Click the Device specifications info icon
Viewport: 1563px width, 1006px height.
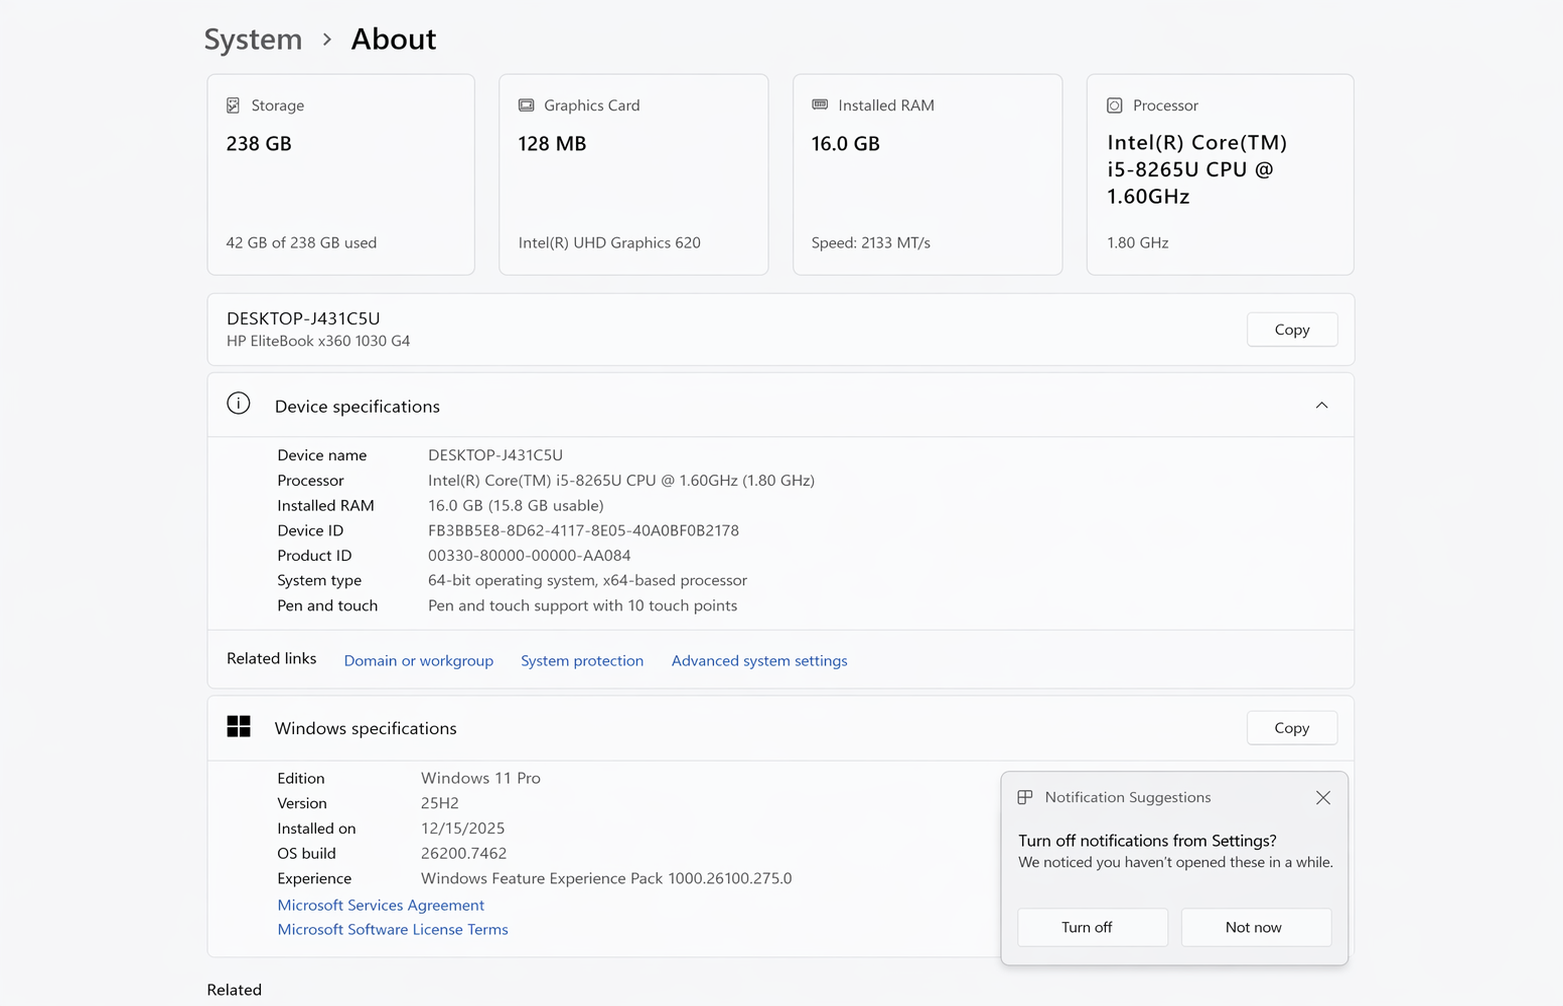(x=238, y=404)
